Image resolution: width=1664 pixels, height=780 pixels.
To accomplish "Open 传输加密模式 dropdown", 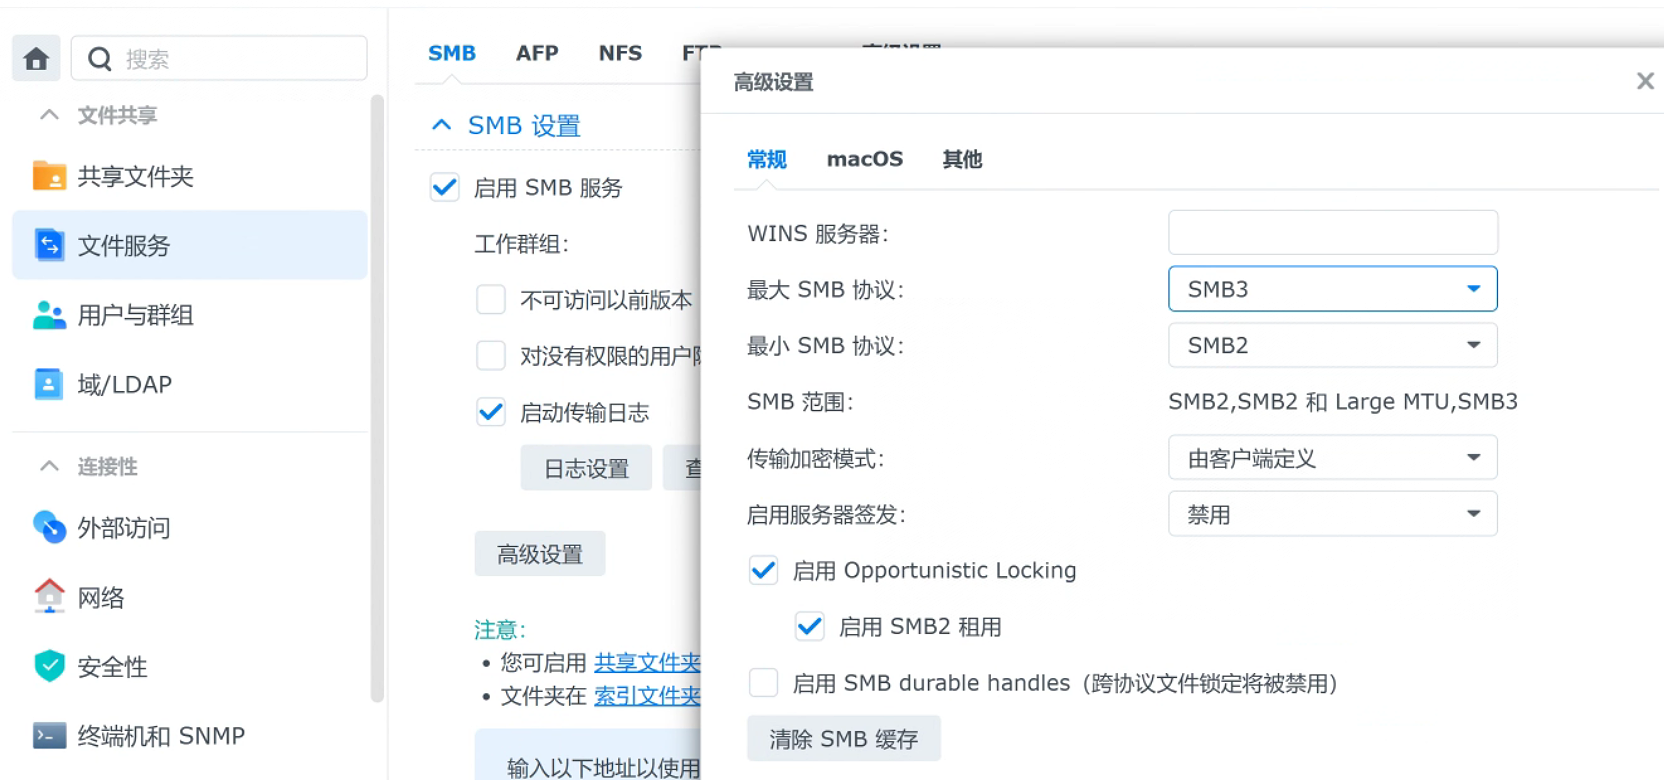I will pyautogui.click(x=1332, y=458).
